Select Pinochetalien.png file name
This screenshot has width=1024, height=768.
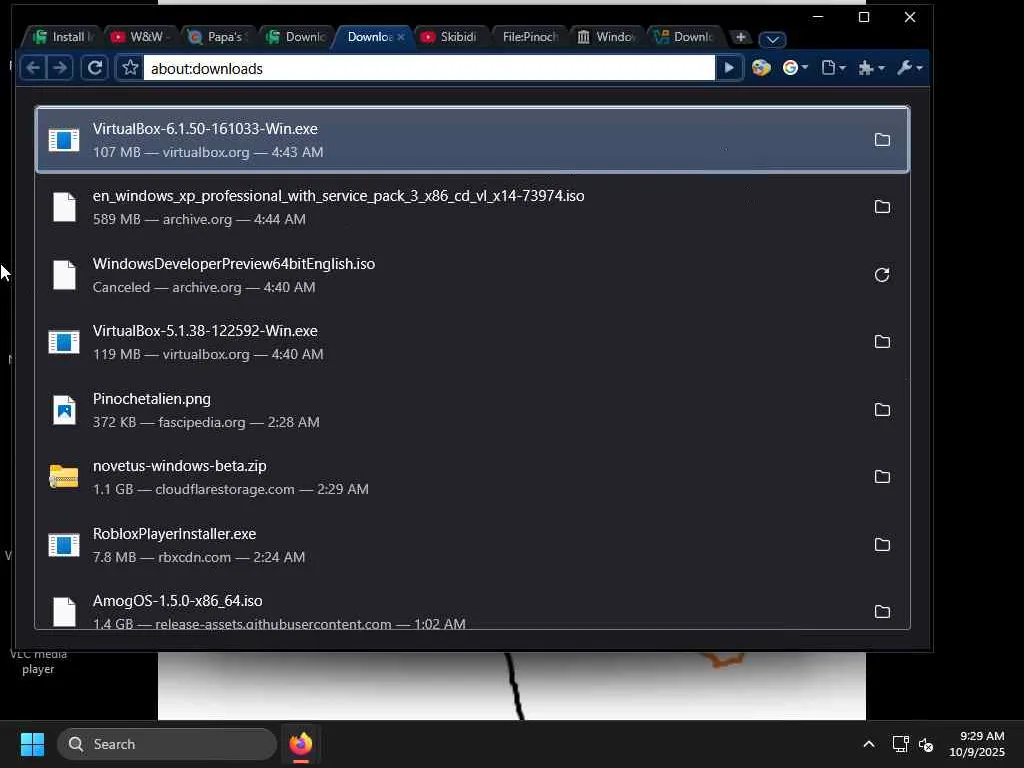click(x=152, y=399)
